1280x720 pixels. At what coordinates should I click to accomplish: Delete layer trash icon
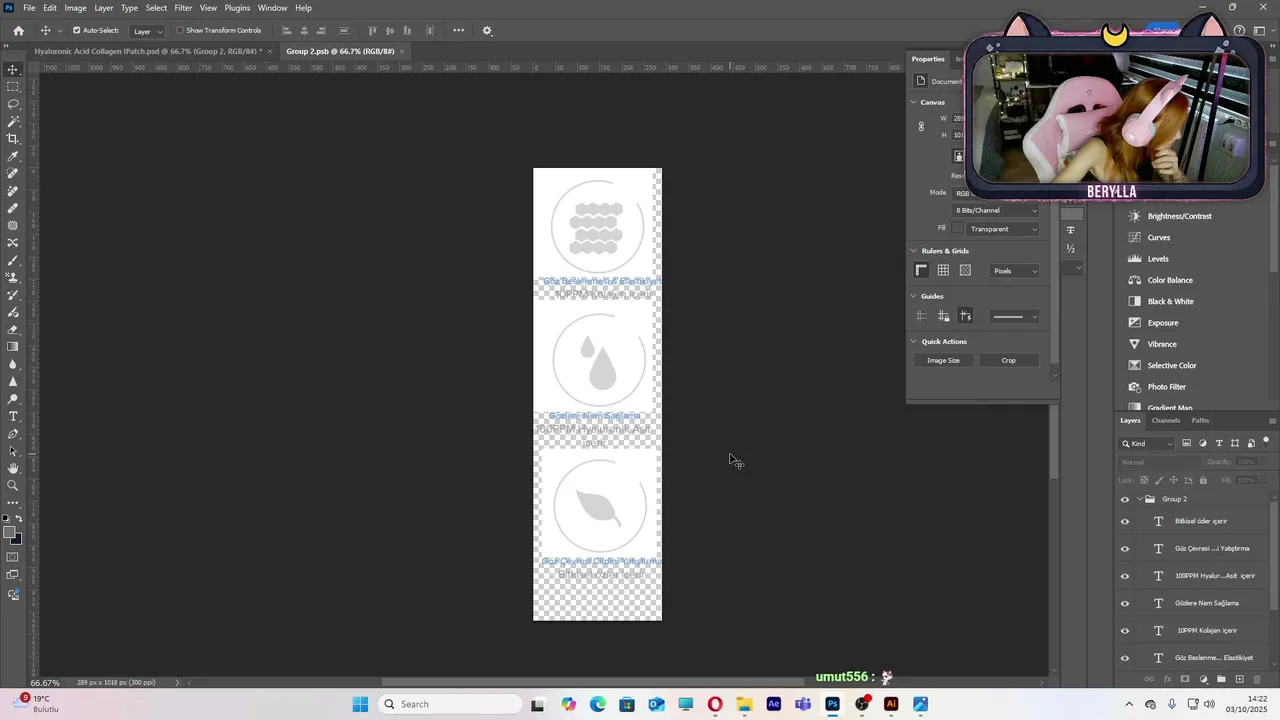click(x=1257, y=679)
